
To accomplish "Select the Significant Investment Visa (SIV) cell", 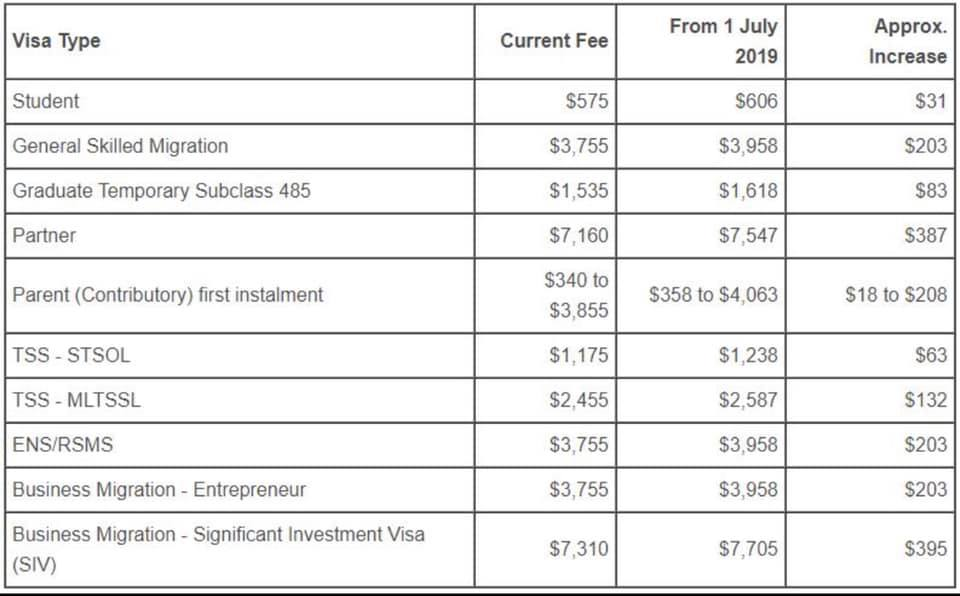I will pos(218,548).
